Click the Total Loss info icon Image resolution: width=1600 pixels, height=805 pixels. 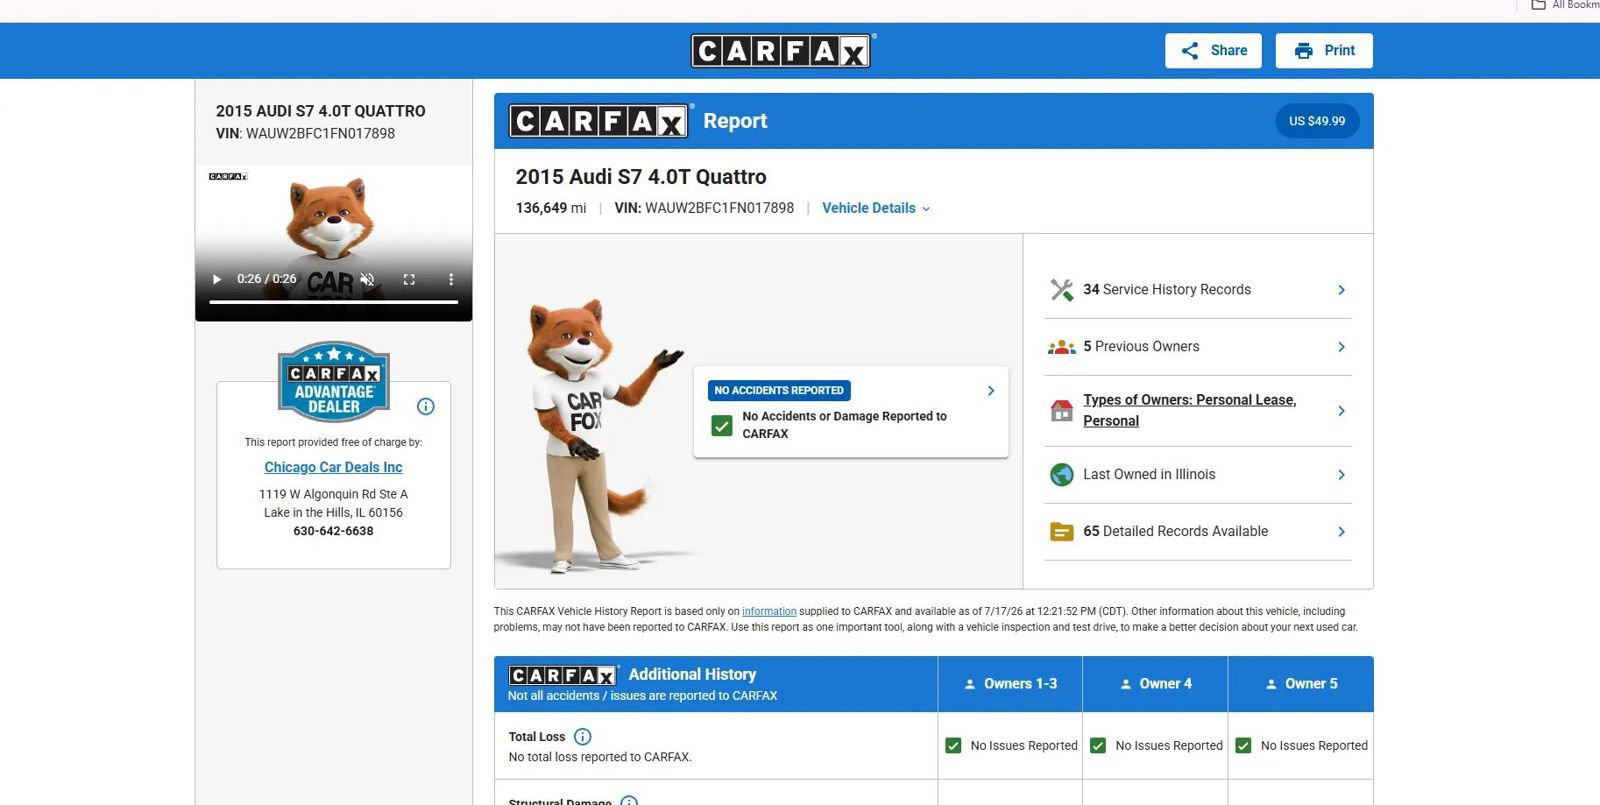pos(583,737)
